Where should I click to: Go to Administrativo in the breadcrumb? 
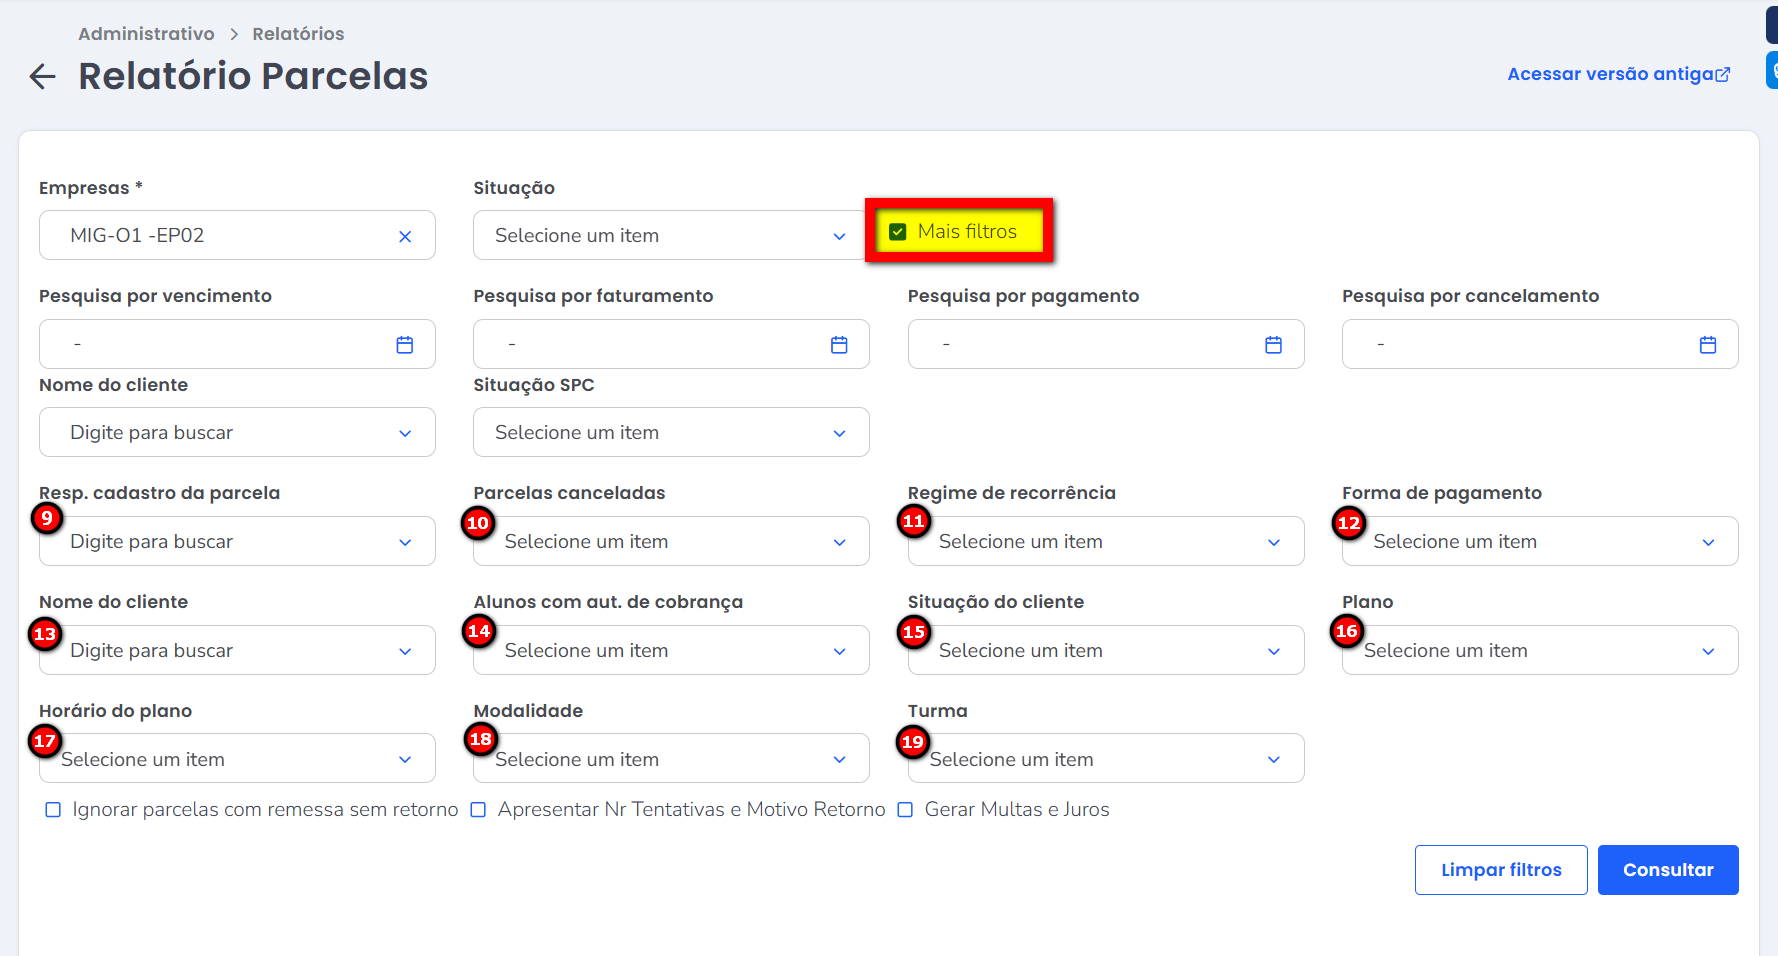146,34
